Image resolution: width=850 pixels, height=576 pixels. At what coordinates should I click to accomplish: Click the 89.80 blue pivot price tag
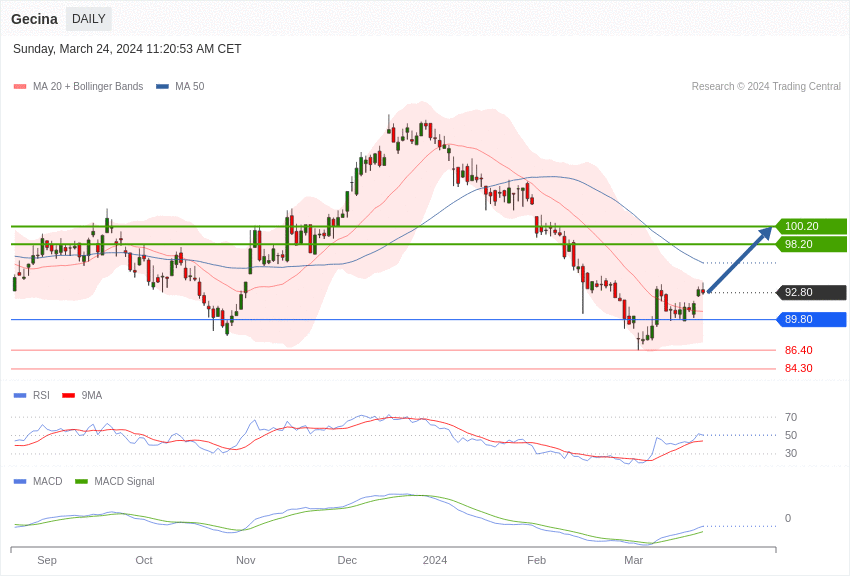click(811, 319)
